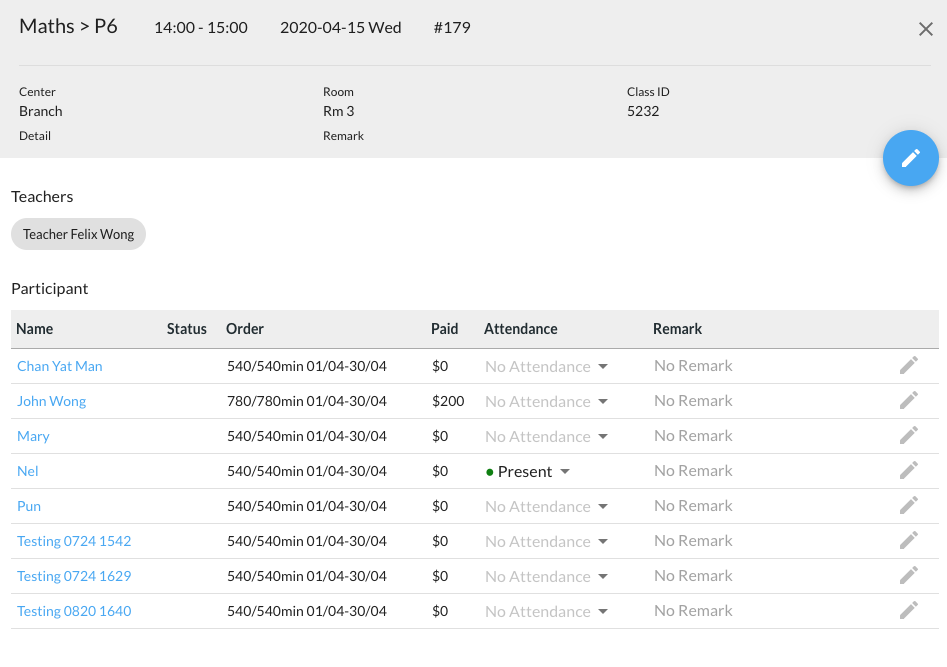Click the Nel participant name link
Image resolution: width=947 pixels, height=667 pixels.
pos(28,471)
